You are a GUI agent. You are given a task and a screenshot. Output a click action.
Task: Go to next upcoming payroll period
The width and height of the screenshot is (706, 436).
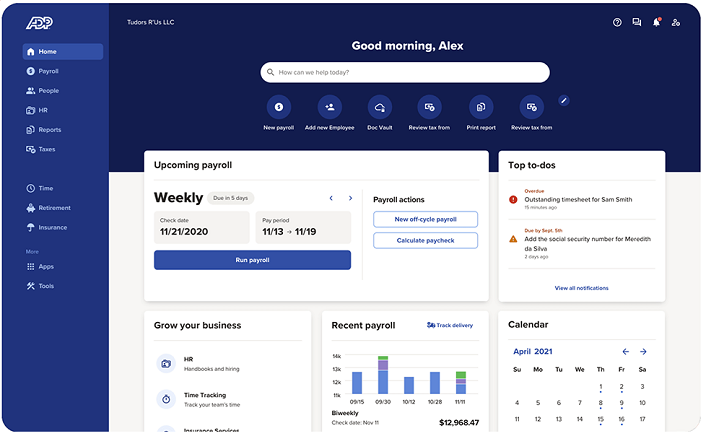point(350,198)
